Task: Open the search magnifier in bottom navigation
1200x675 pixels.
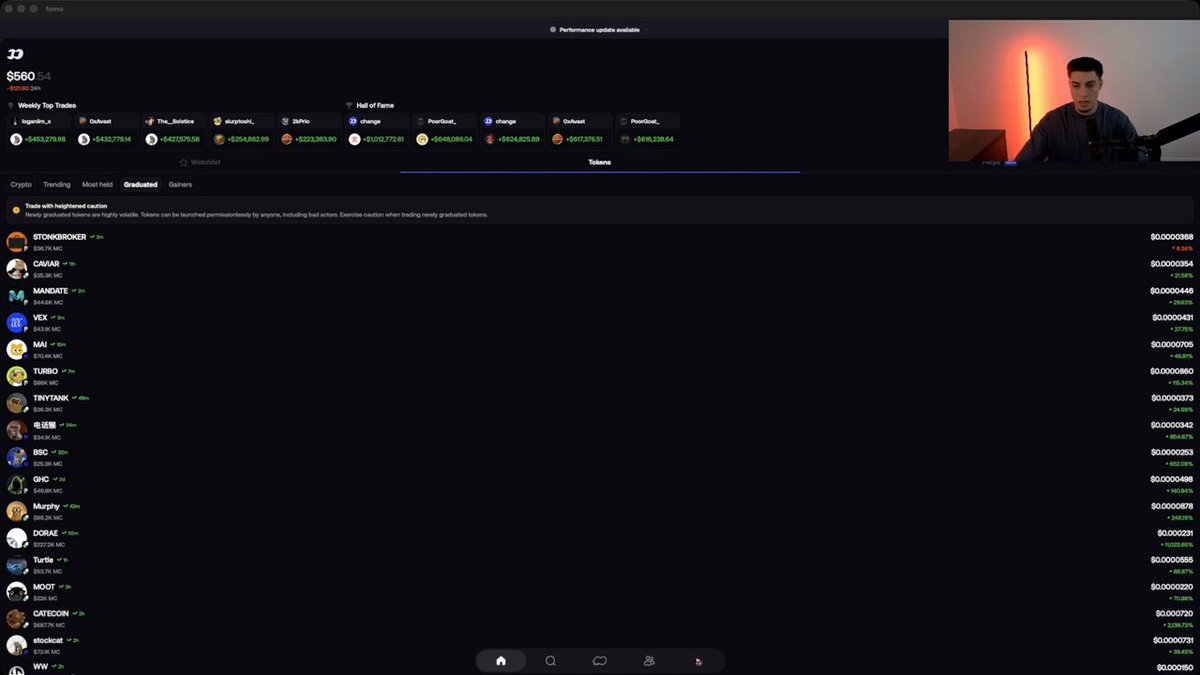Action: coord(551,660)
